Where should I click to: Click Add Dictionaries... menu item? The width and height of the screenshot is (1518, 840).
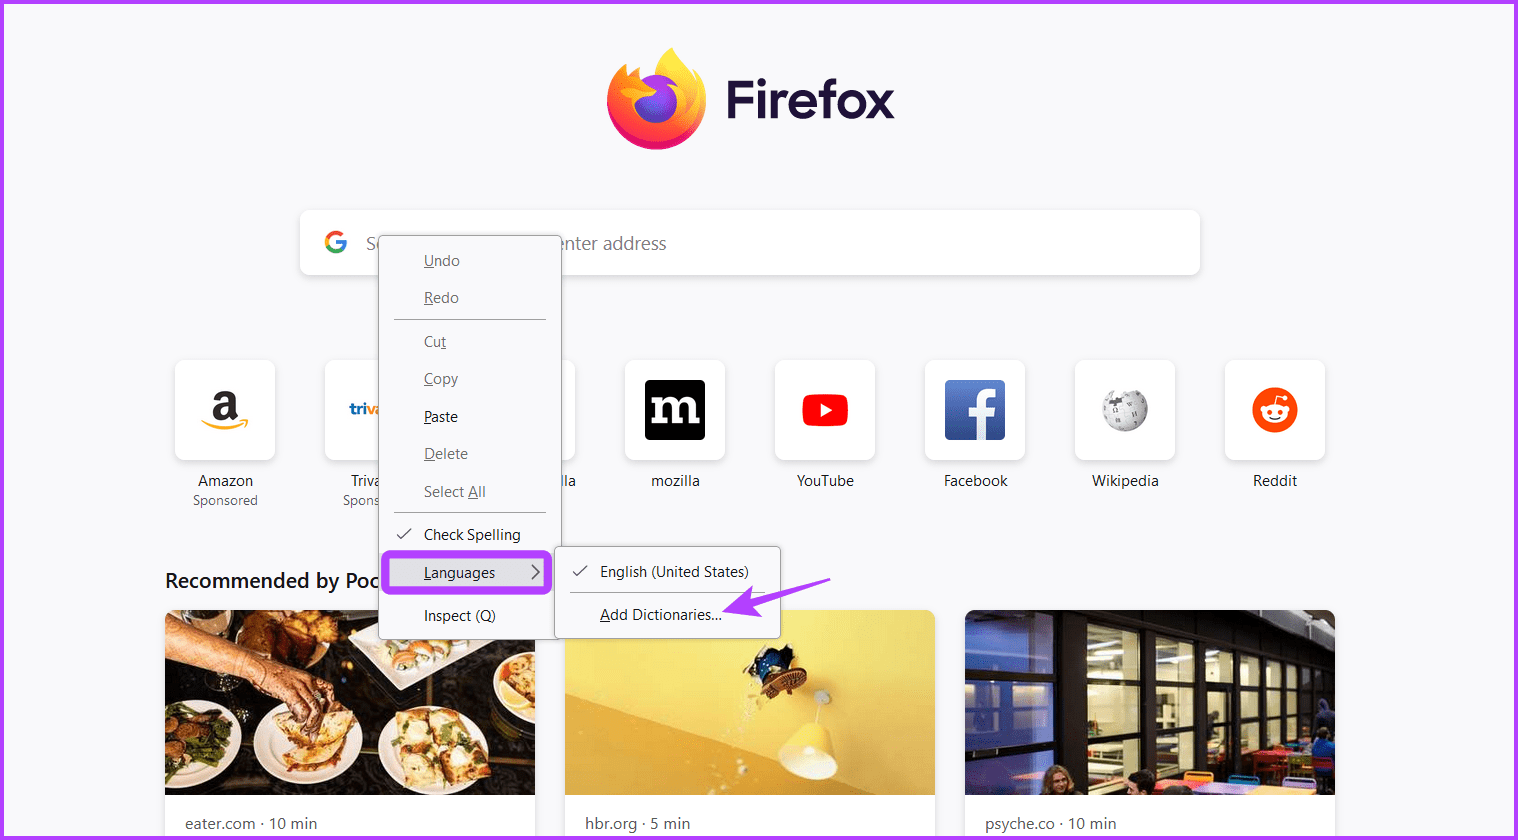[660, 615]
